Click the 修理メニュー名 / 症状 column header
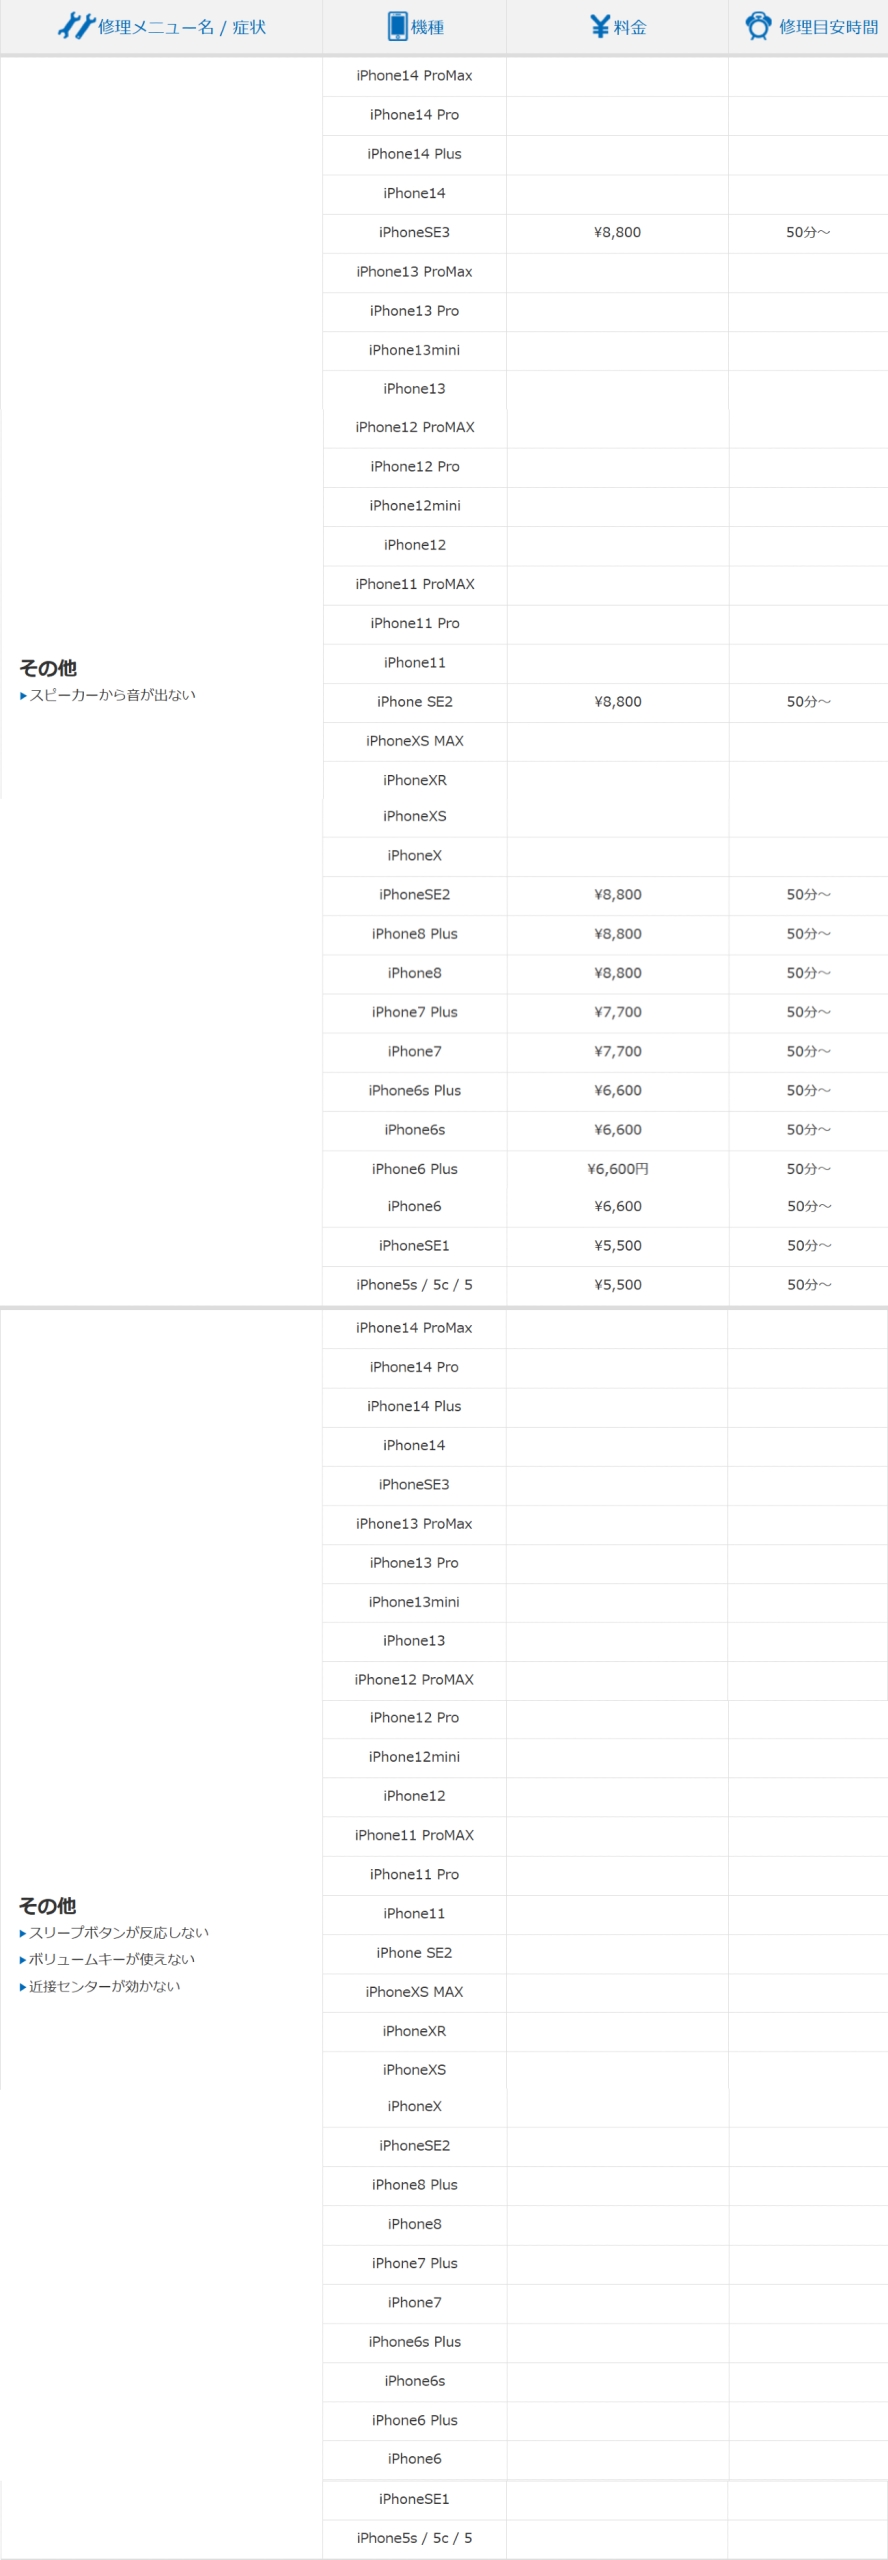The width and height of the screenshot is (888, 2560). coord(182,27)
